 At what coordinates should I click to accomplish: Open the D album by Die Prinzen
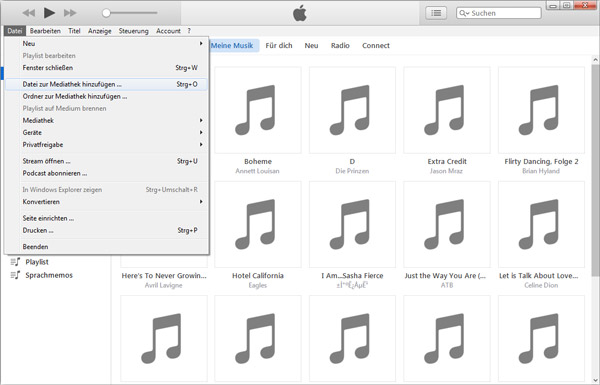click(352, 110)
